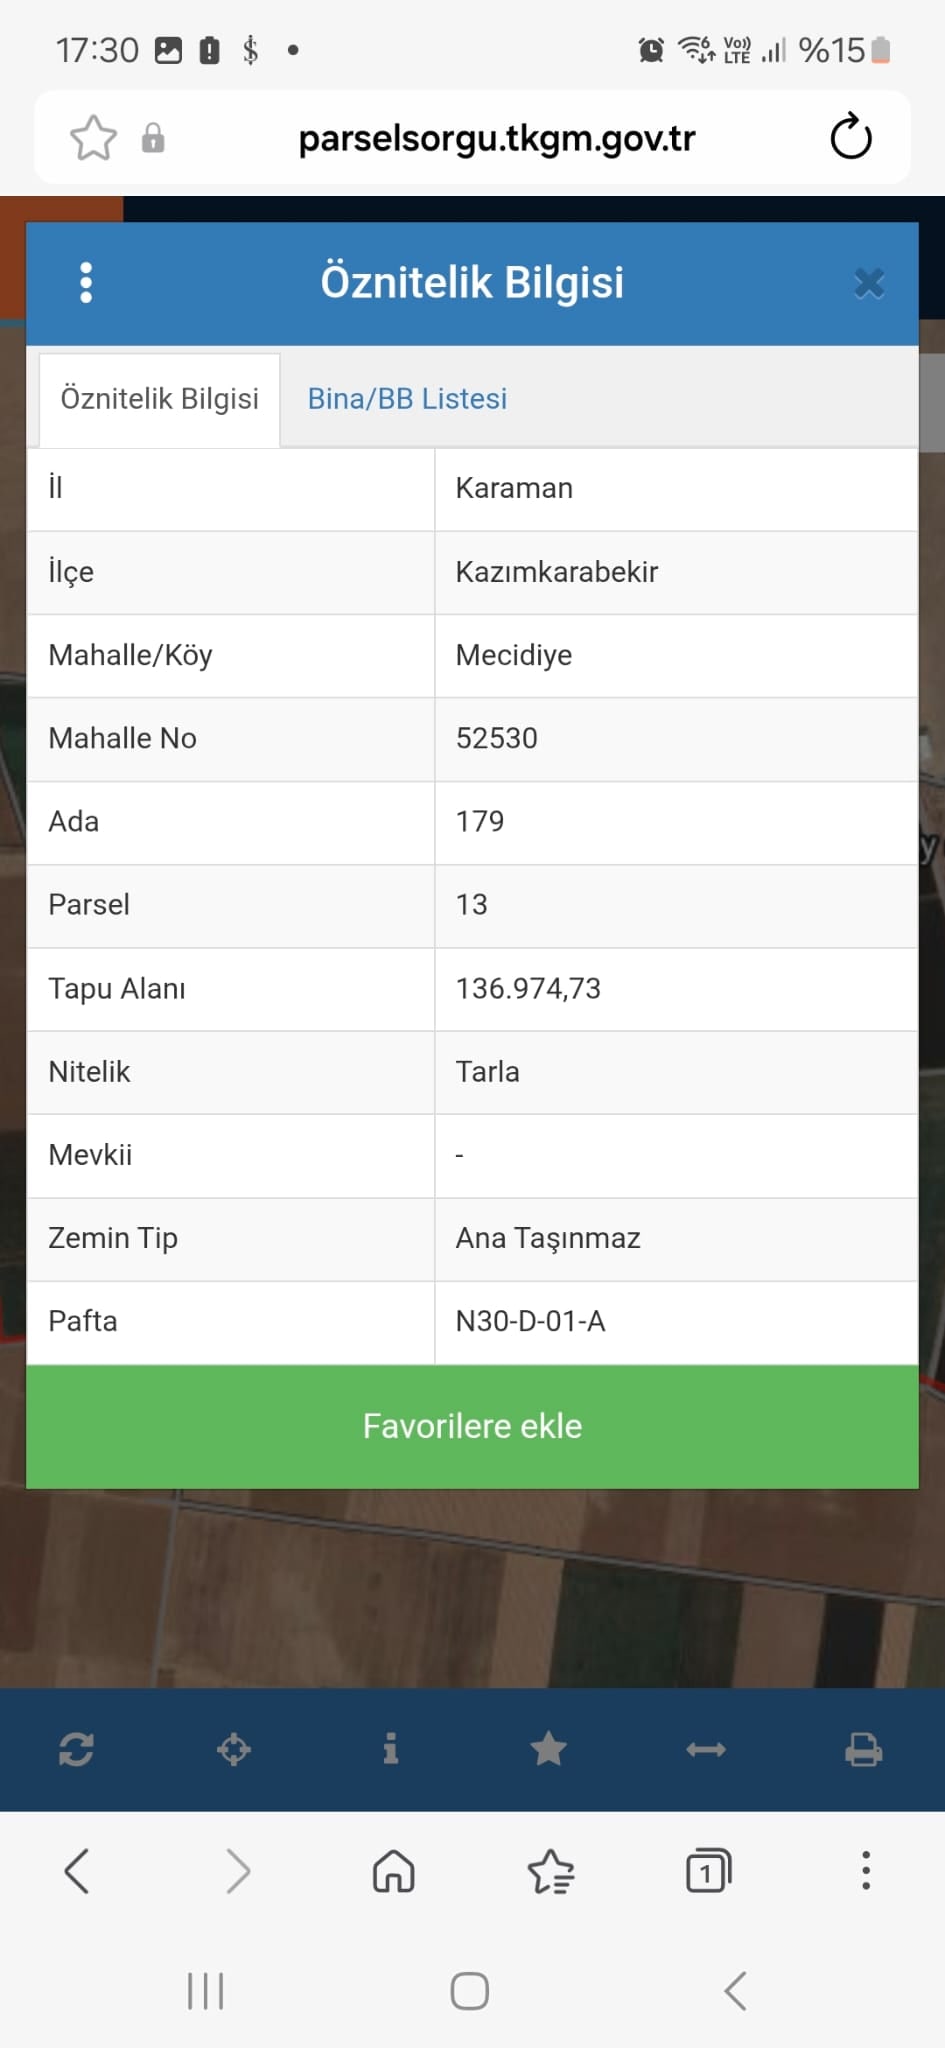Open the browser three-dot options menu
Viewport: 945px width, 2048px height.
(x=866, y=1871)
